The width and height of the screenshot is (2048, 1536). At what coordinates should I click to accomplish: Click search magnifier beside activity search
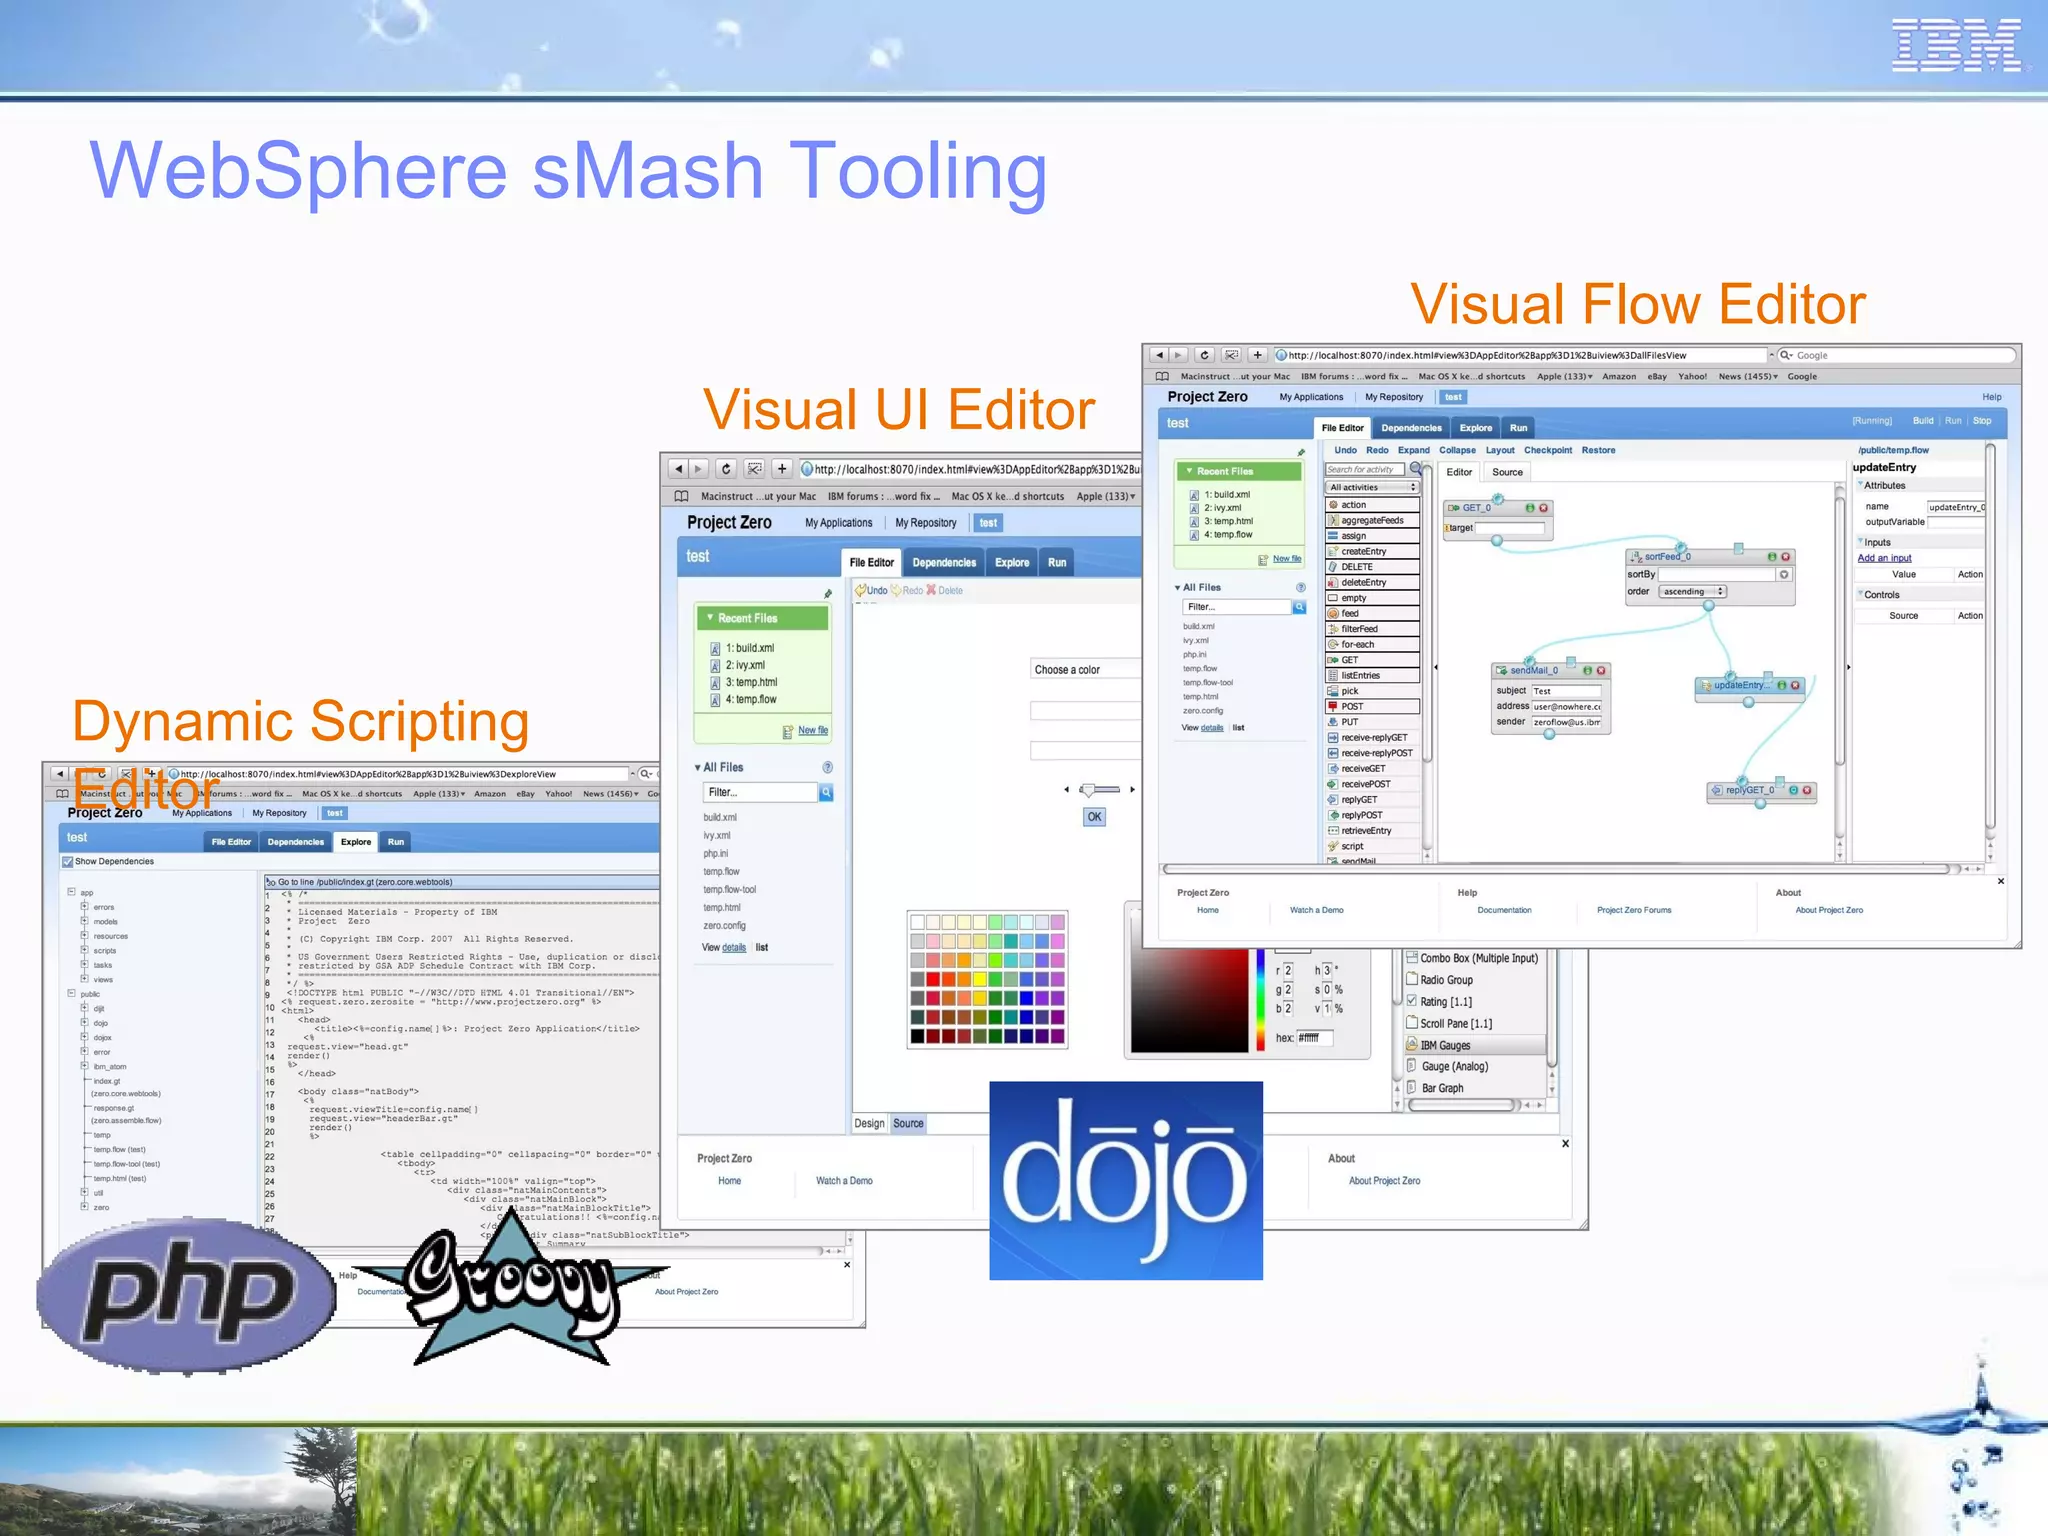(x=1416, y=468)
